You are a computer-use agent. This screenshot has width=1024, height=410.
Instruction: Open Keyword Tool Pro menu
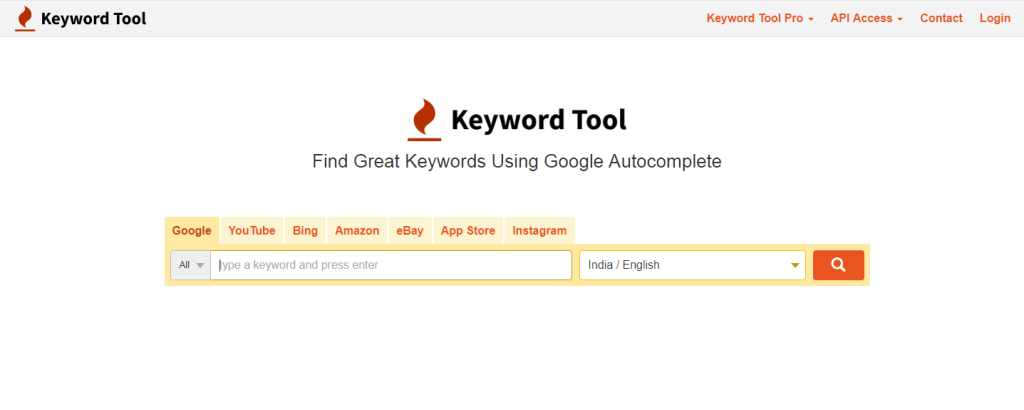[760, 18]
